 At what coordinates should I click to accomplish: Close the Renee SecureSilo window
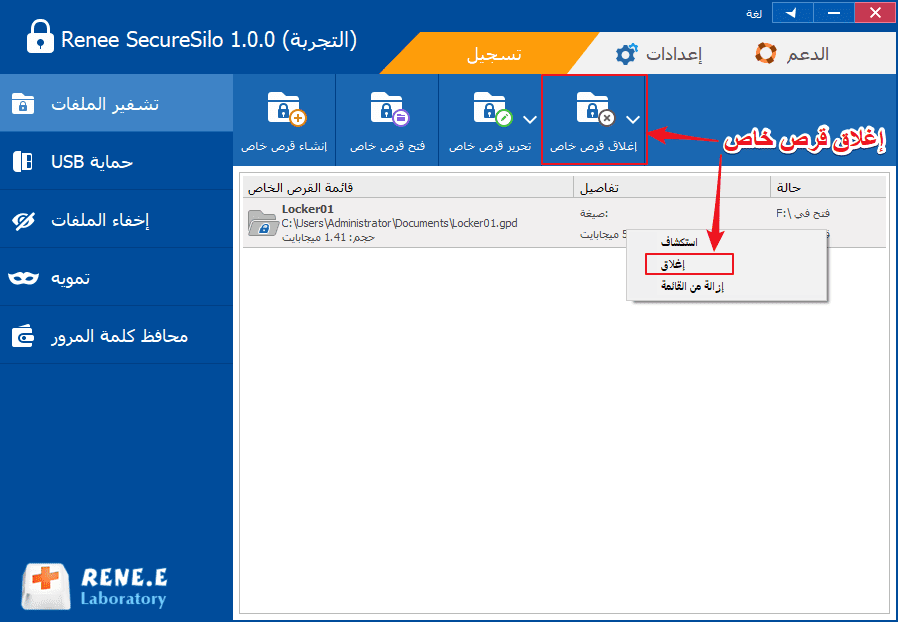tap(875, 12)
